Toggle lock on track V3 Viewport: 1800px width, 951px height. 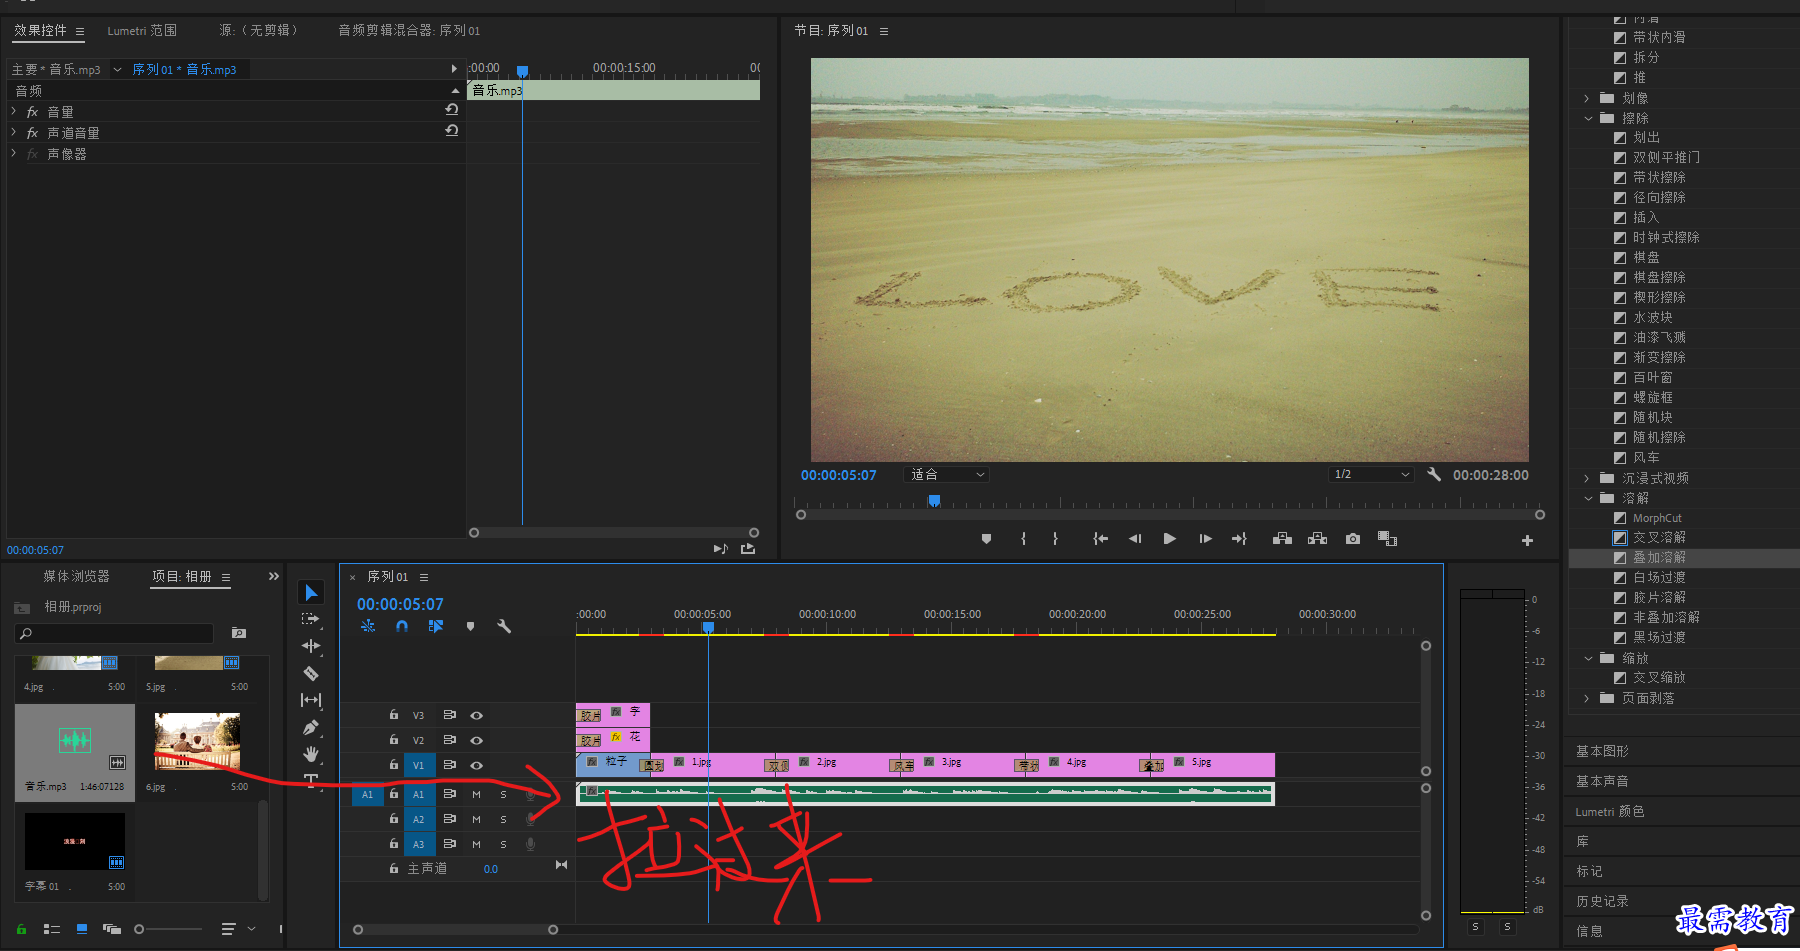tap(394, 715)
